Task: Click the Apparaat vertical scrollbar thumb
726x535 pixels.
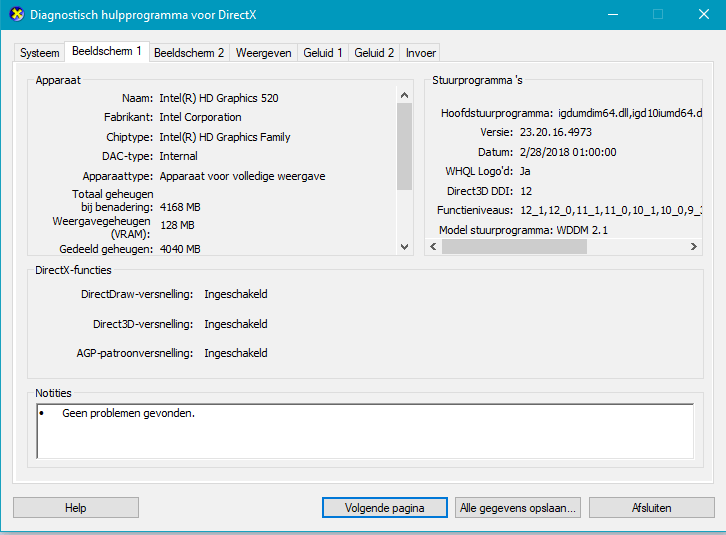Action: click(x=404, y=146)
